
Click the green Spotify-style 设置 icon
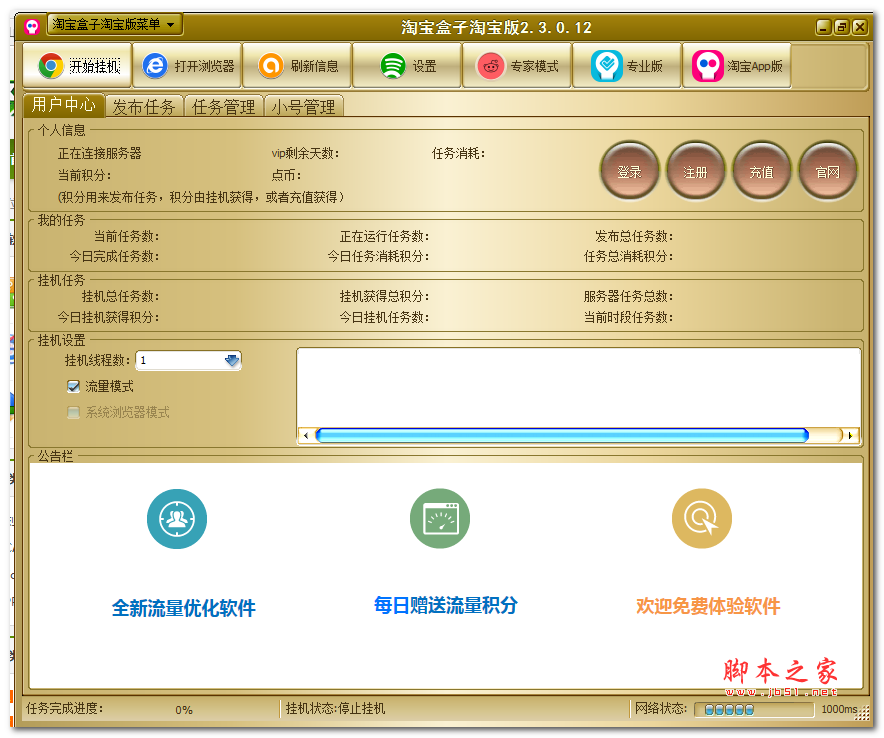point(393,66)
